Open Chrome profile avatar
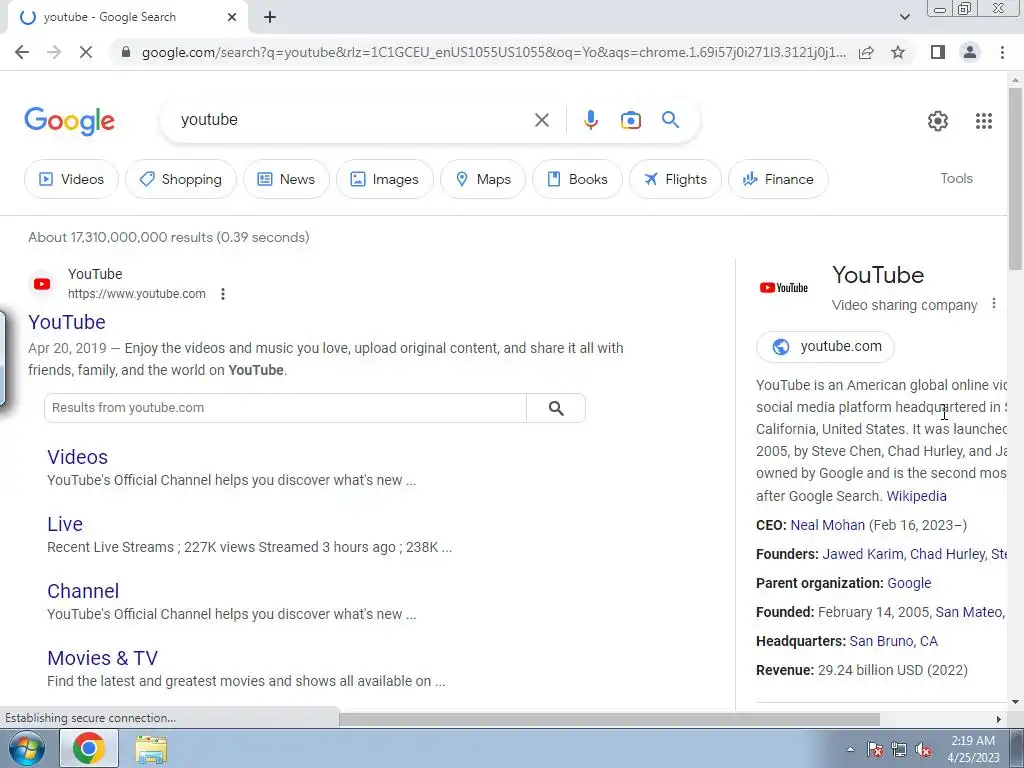This screenshot has height=768, width=1024. pyautogui.click(x=970, y=52)
